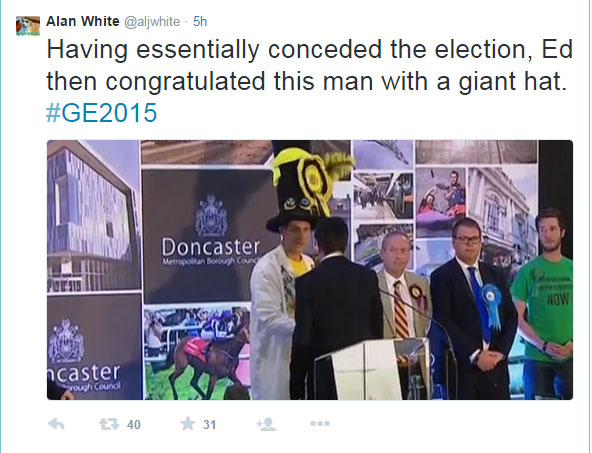Click the reply arrow icon
592x453 pixels.
tap(56, 424)
